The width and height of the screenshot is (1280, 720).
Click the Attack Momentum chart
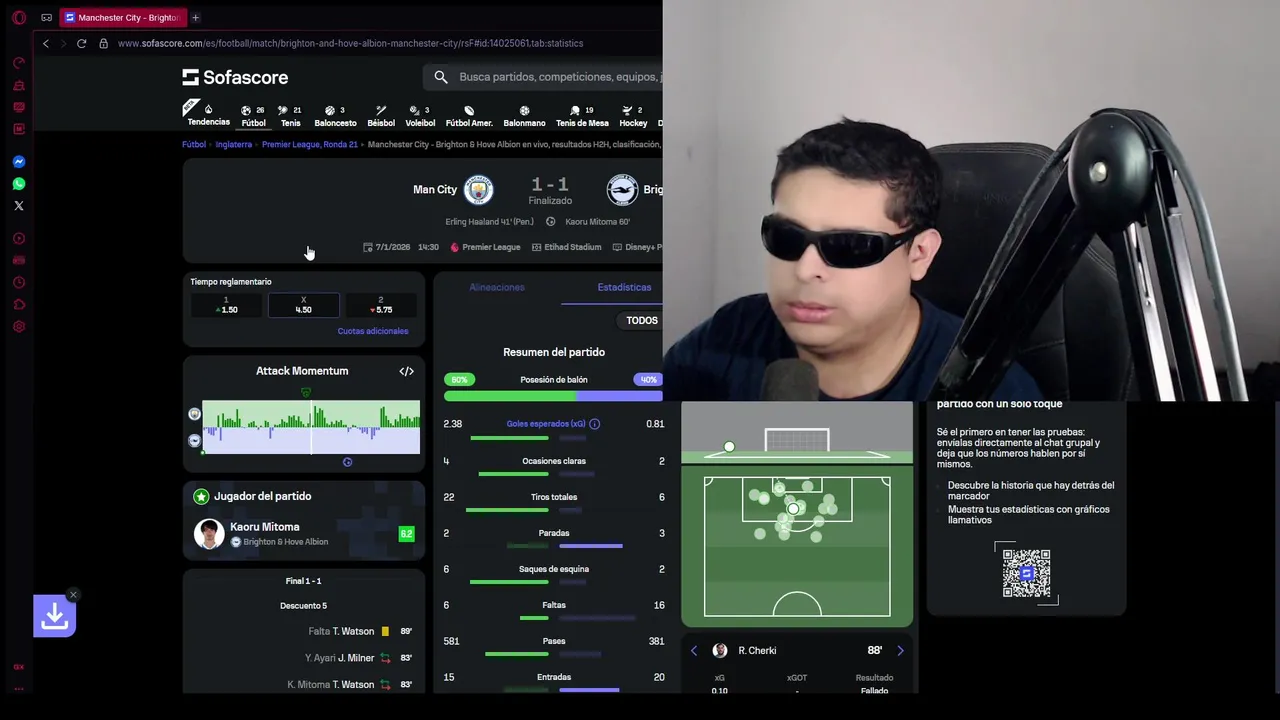(311, 427)
